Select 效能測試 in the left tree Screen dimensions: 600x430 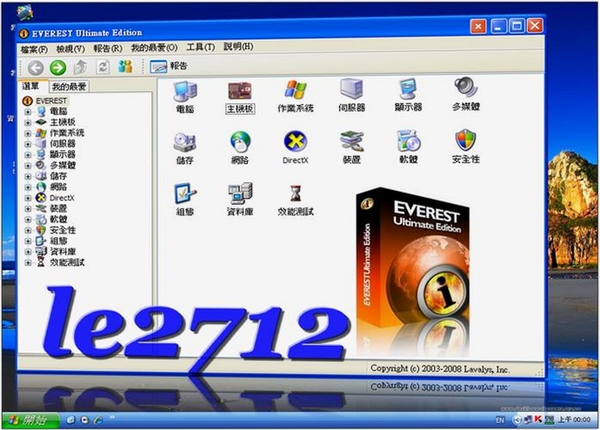(67, 262)
